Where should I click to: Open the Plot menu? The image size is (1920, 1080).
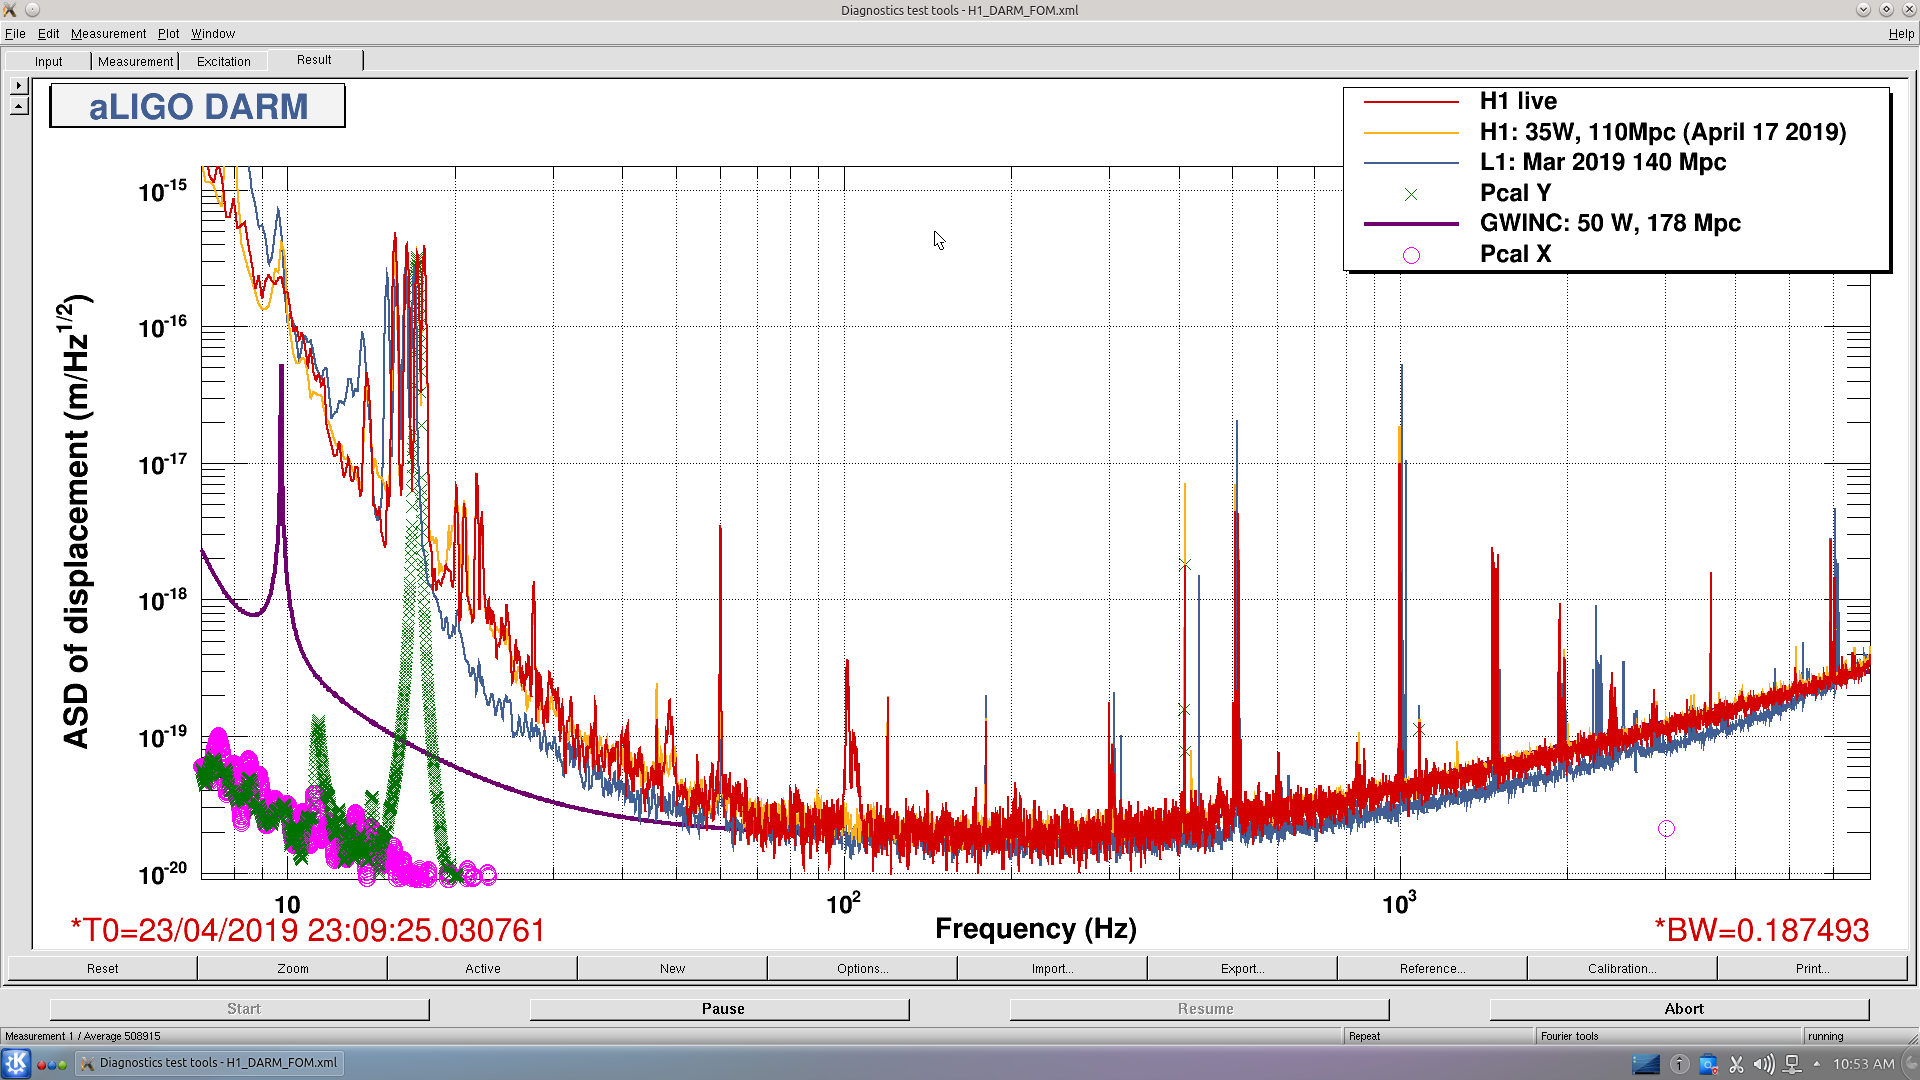[x=168, y=34]
